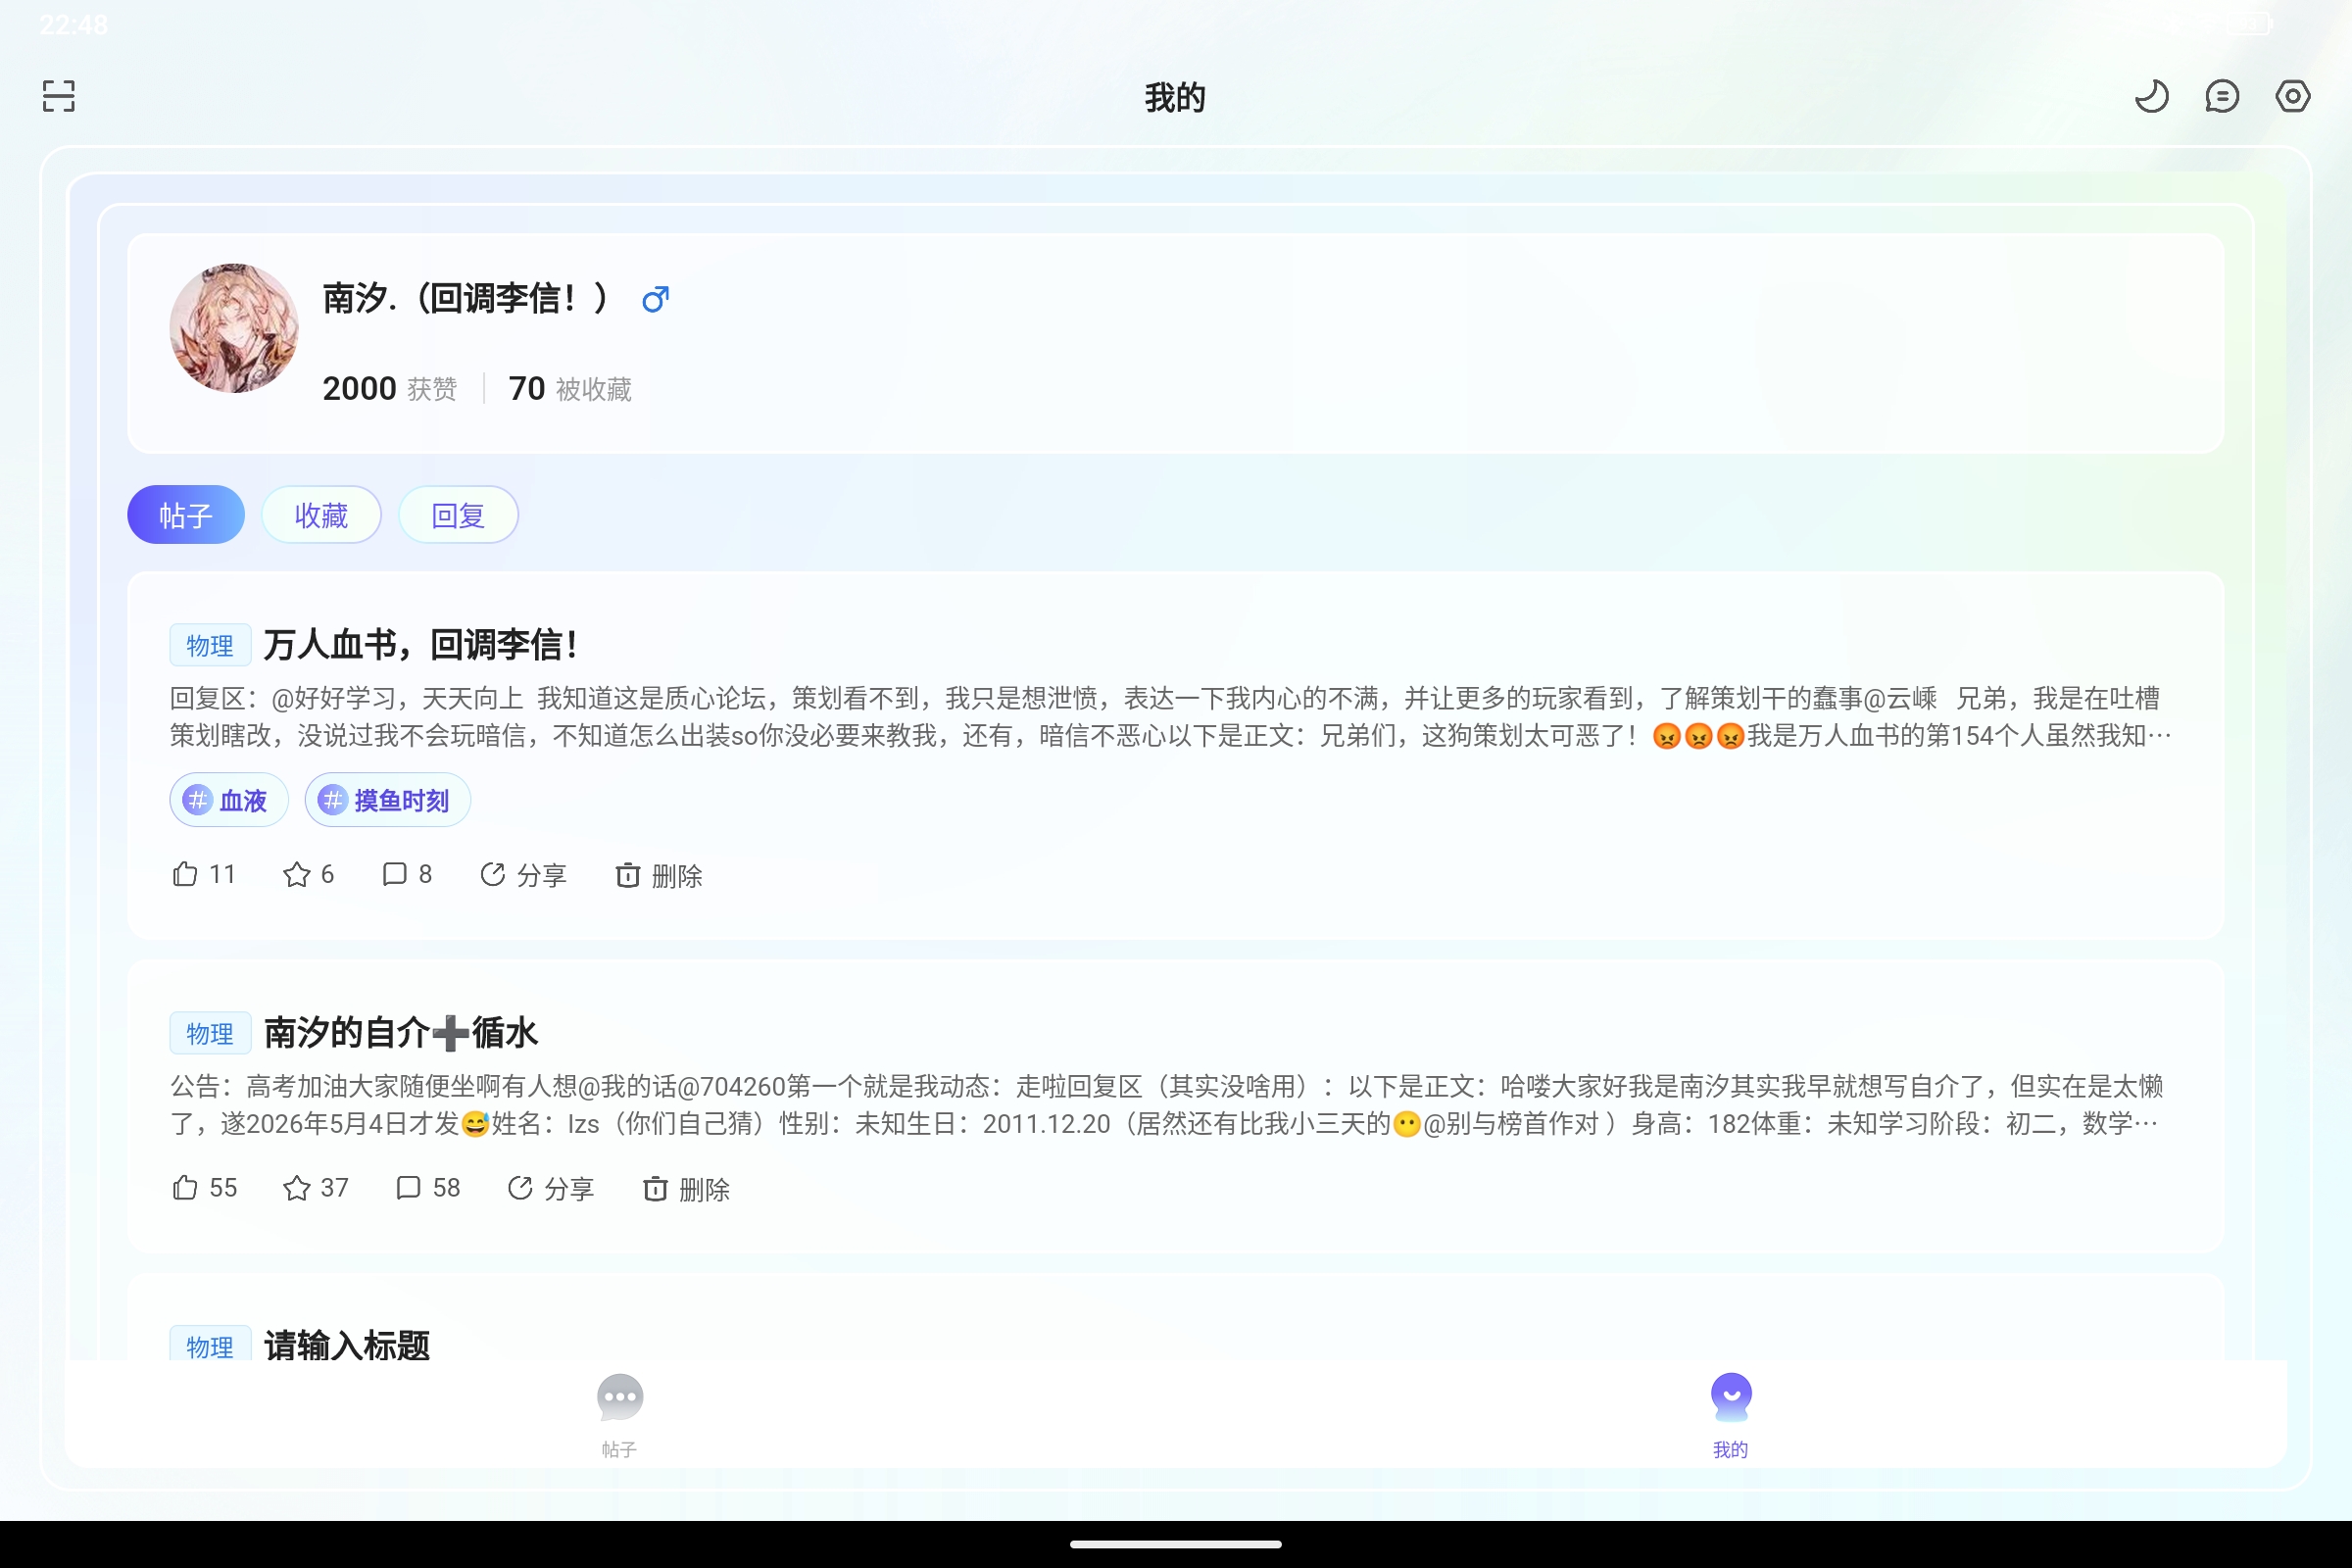
Task: Read the 万人血书 post body text
Action: click(1170, 717)
